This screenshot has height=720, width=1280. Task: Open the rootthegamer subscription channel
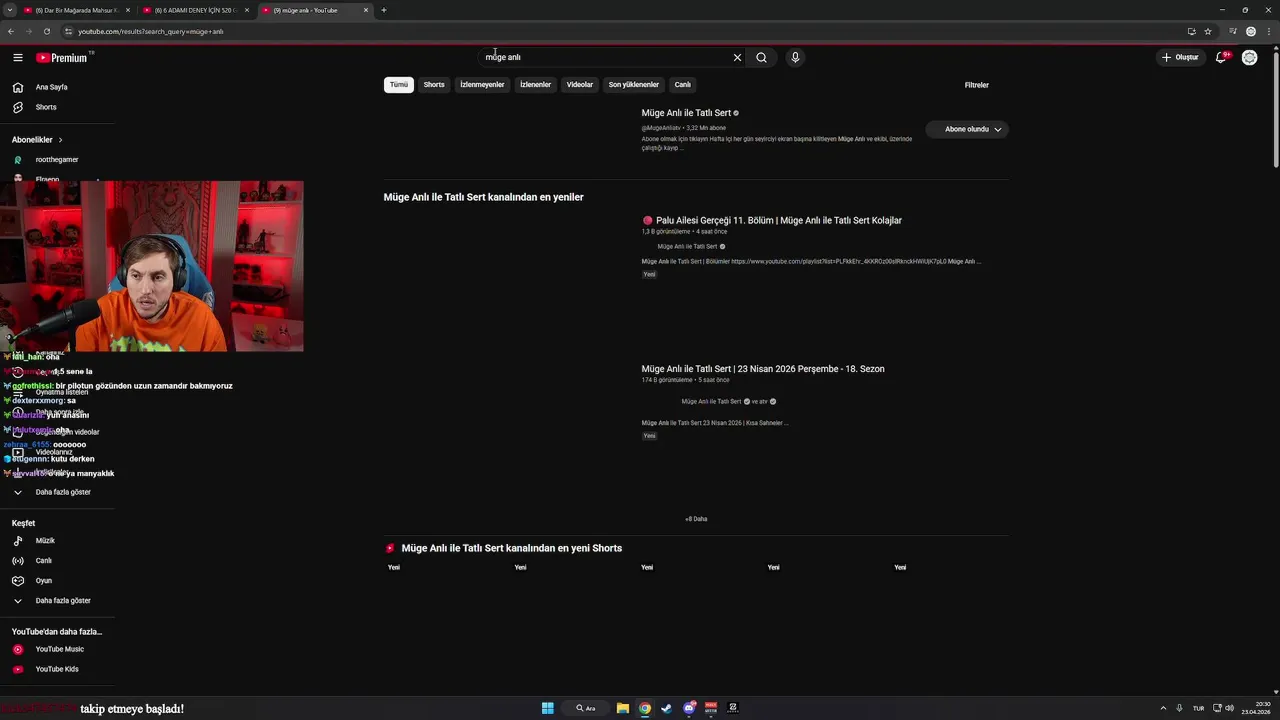(x=57, y=160)
